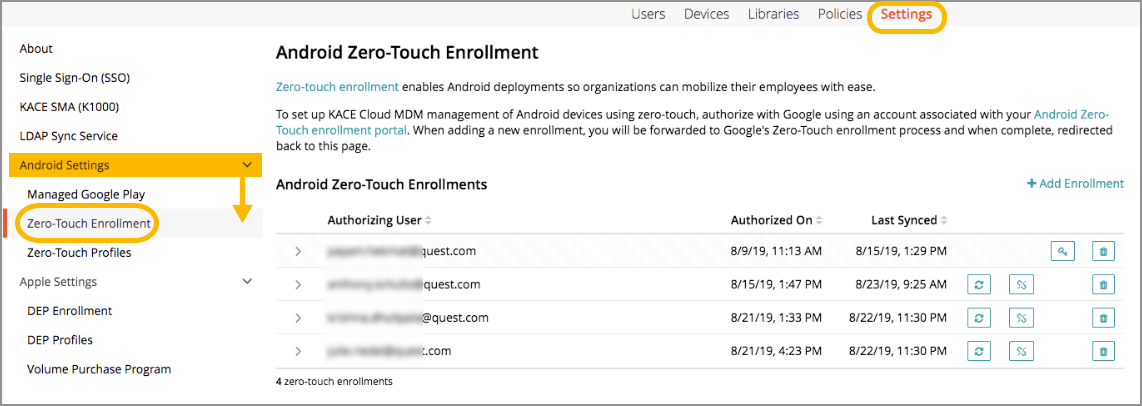Delete the enrollment authorized 8/21/19, 4:23 PM
Viewport: 1142px width, 406px height.
(1102, 351)
